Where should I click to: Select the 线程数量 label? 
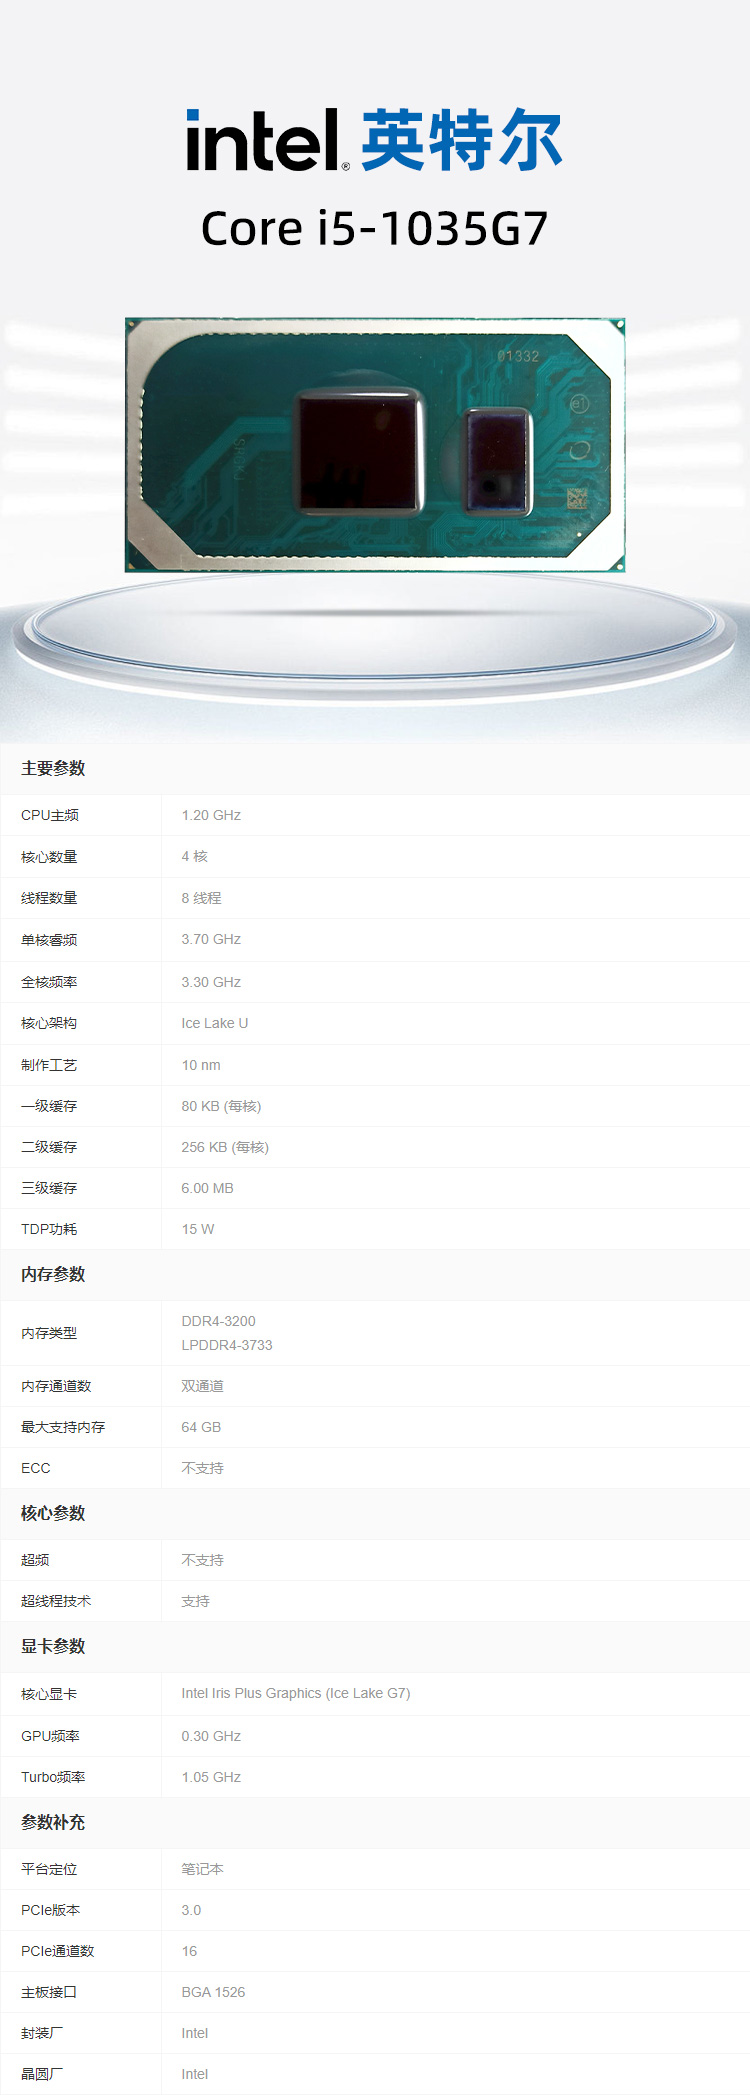49,898
